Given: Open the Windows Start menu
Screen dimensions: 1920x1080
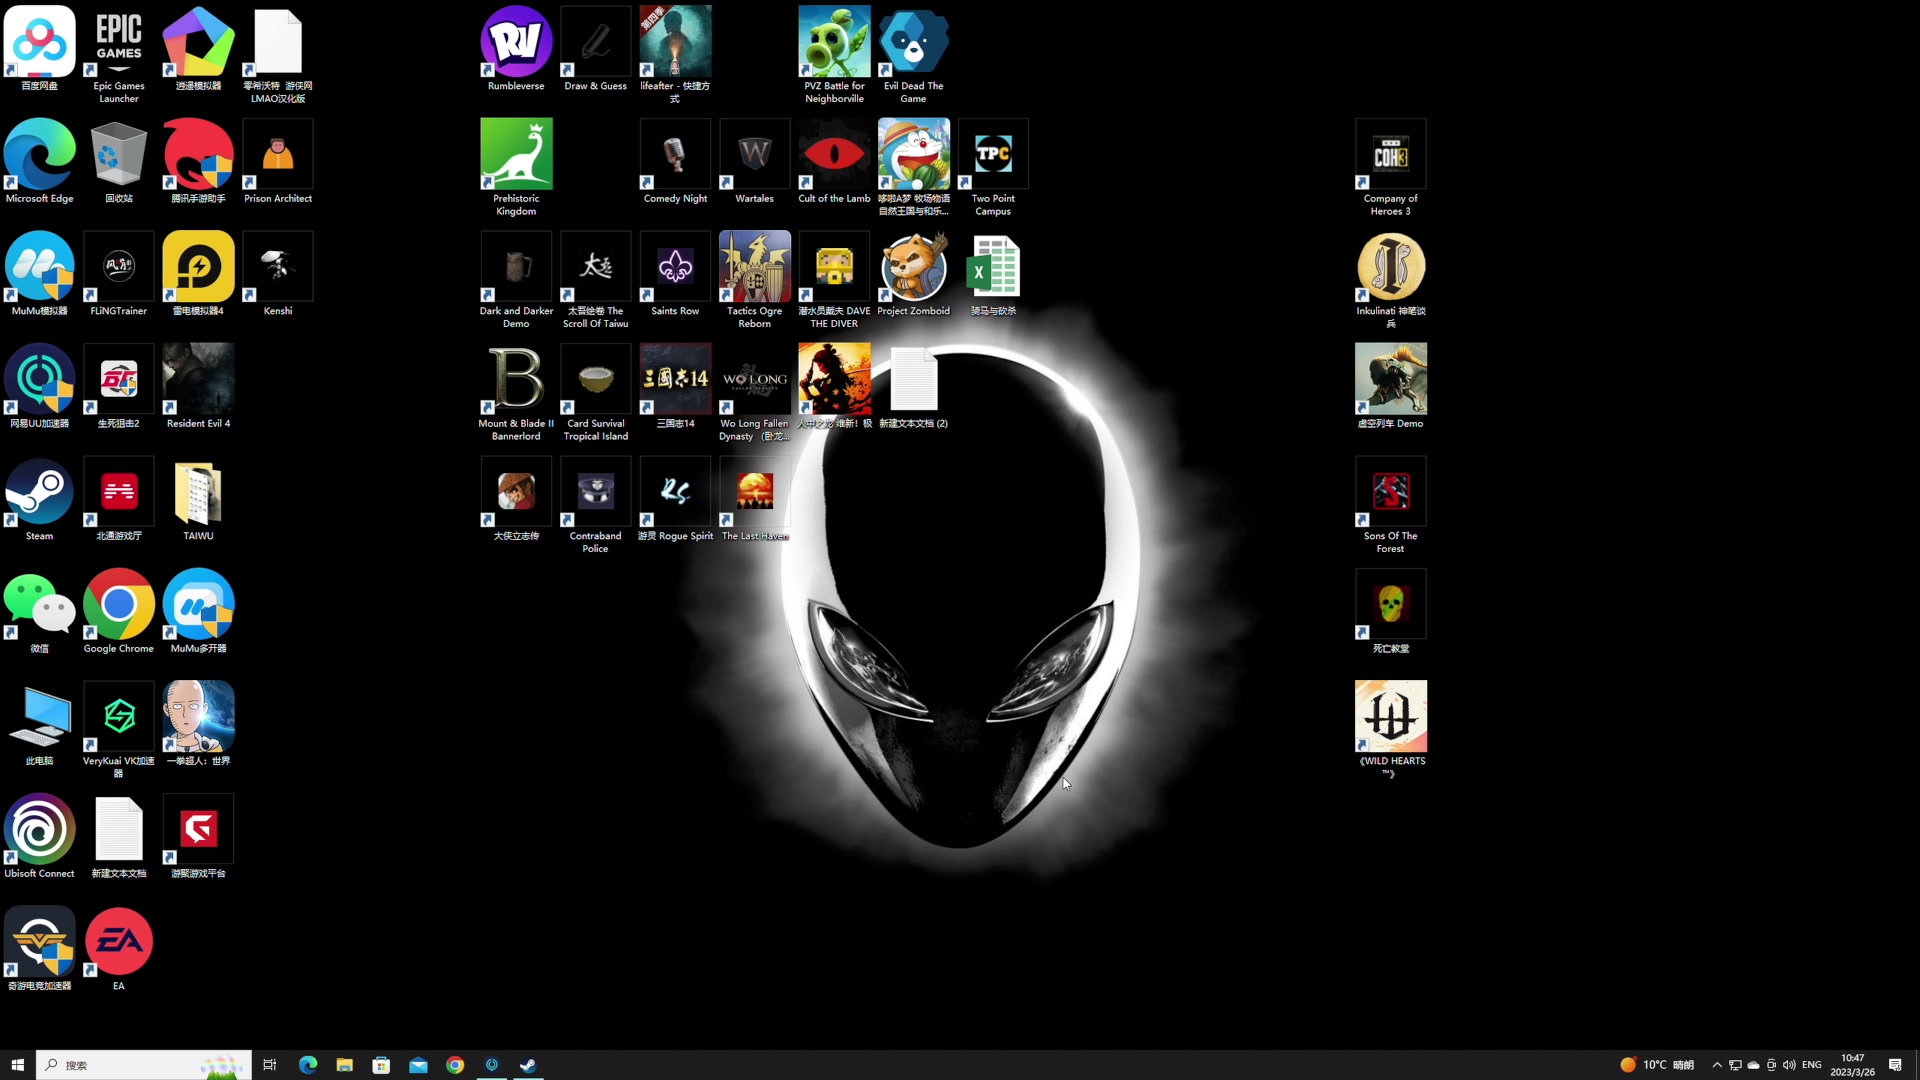Looking at the screenshot, I should click(x=17, y=1065).
